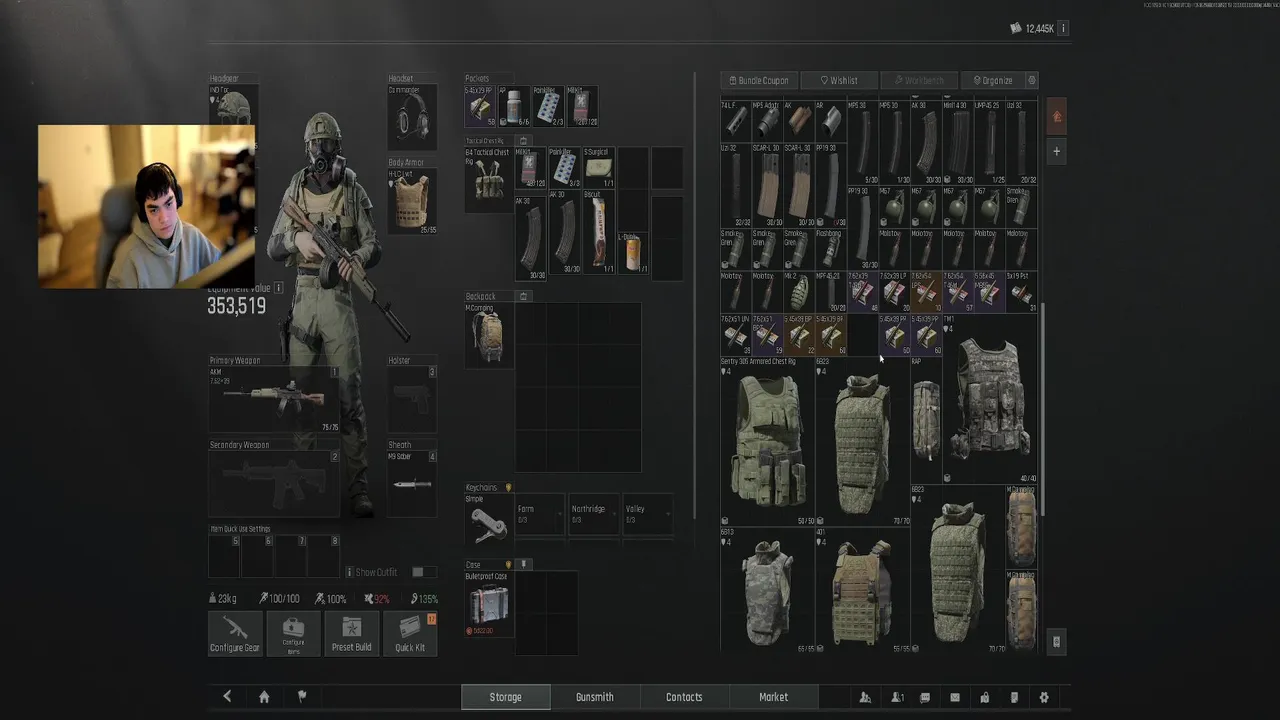Open the Market tab
Screen dimensions: 1280x720
773,697
